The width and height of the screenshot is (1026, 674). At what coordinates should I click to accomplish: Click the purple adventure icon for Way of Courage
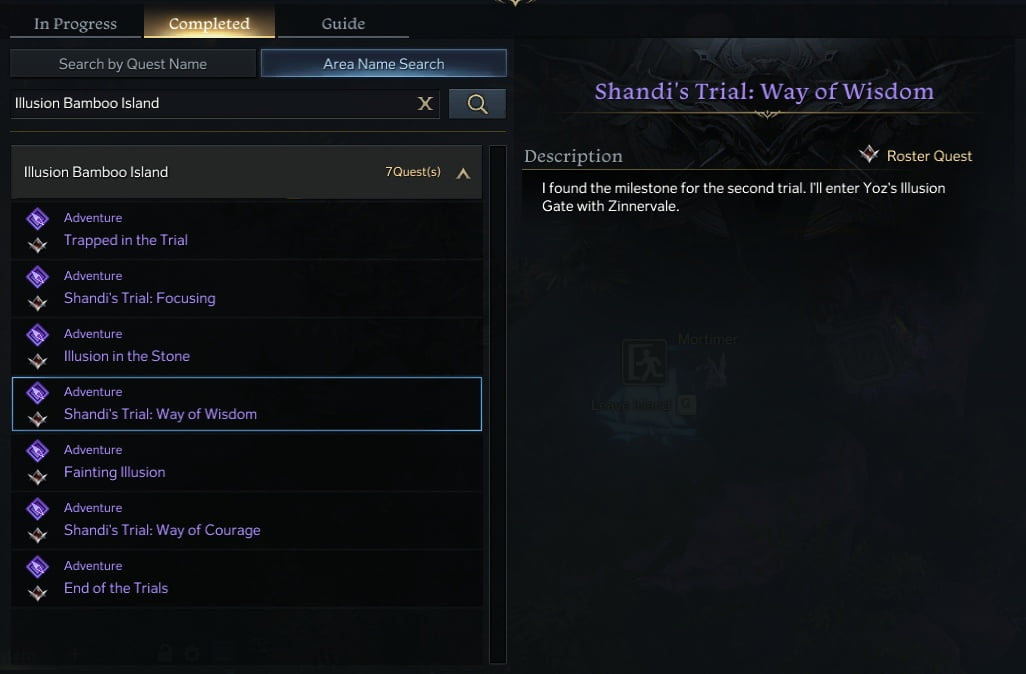pos(37,508)
